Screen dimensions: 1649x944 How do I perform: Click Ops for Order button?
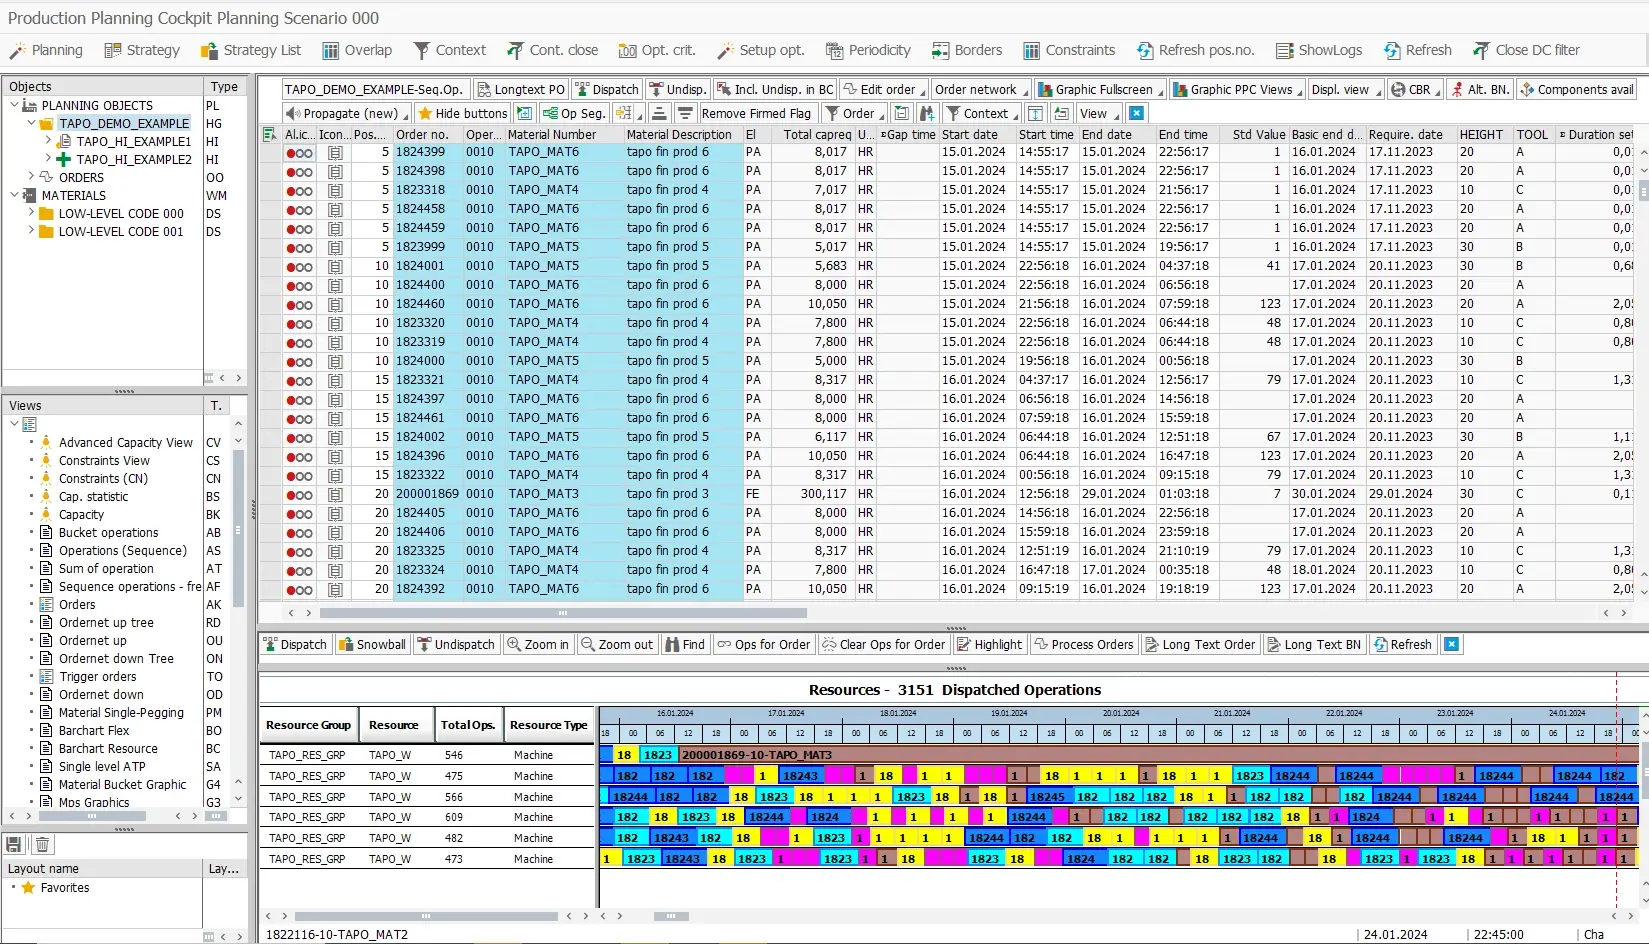click(763, 644)
